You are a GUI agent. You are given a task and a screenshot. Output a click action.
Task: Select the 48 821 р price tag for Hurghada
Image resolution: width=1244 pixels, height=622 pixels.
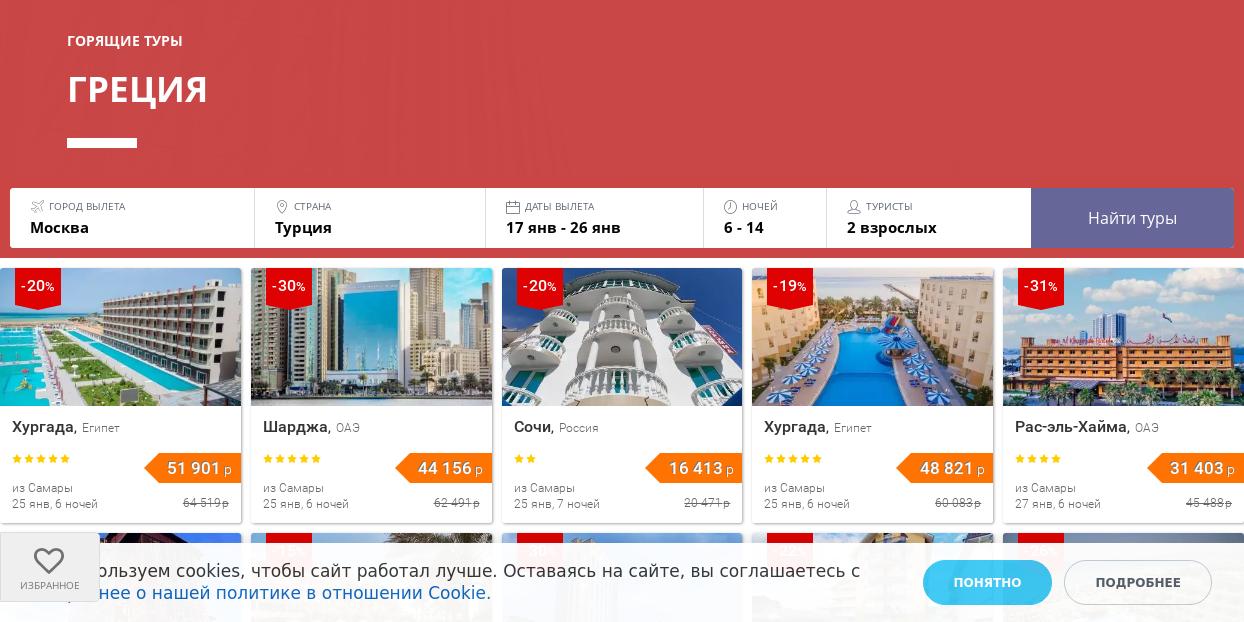tap(945, 468)
